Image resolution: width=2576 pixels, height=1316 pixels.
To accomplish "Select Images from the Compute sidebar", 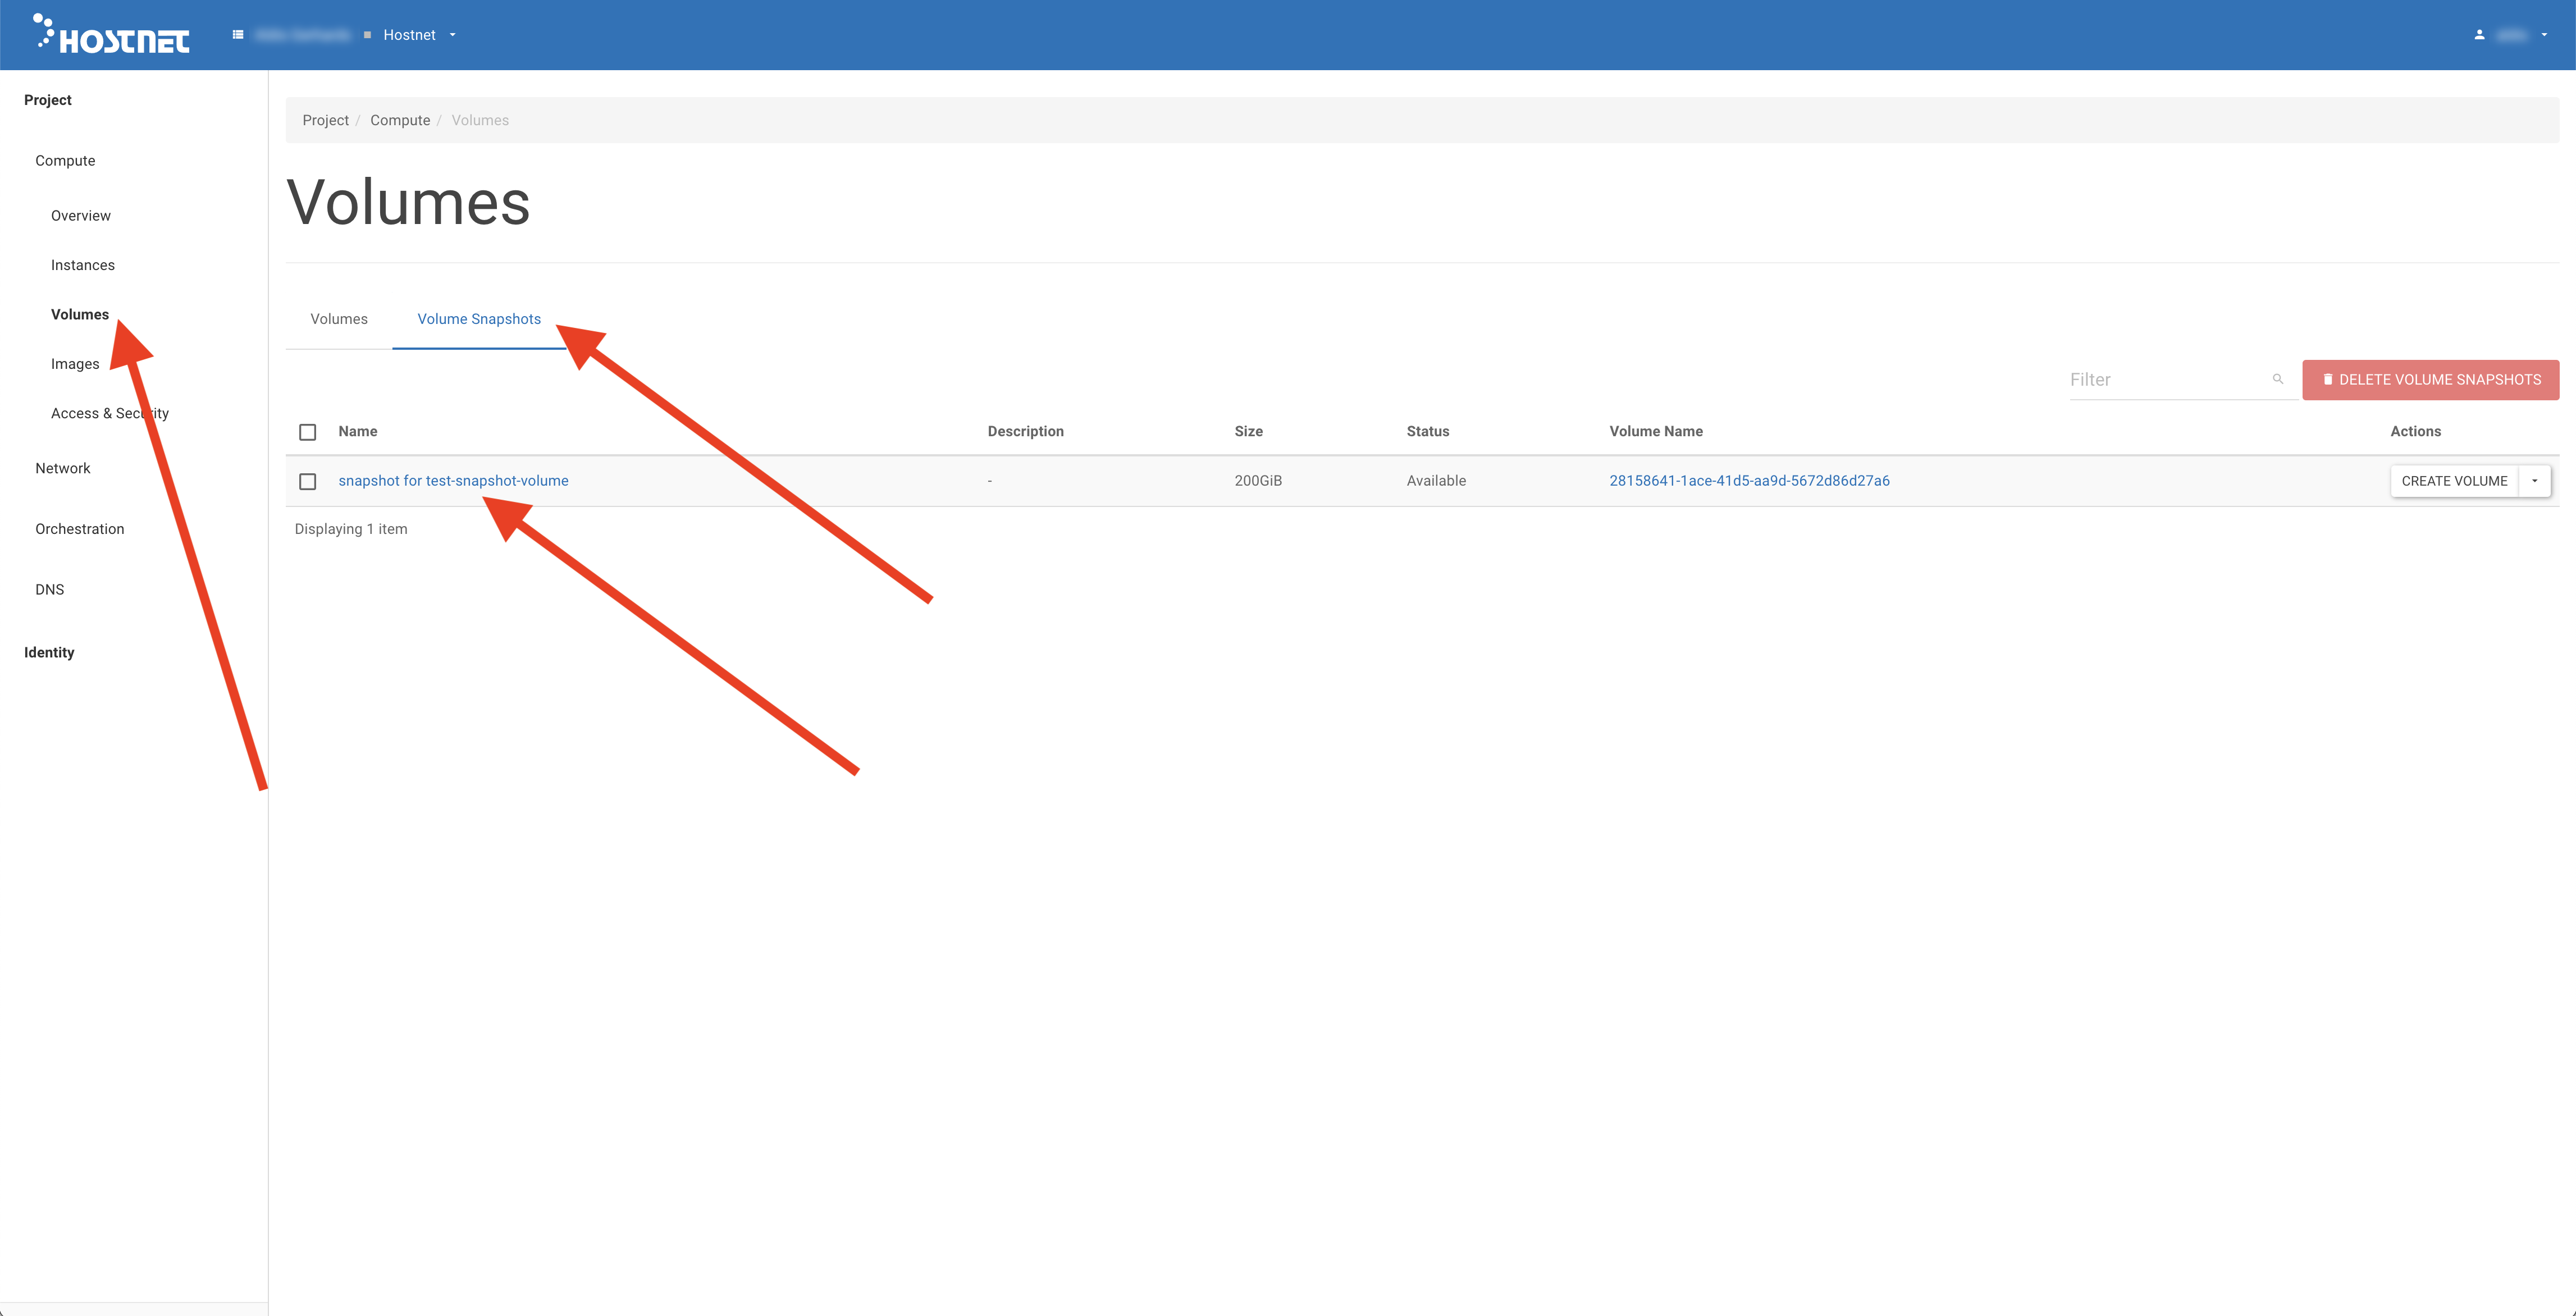I will tap(74, 363).
